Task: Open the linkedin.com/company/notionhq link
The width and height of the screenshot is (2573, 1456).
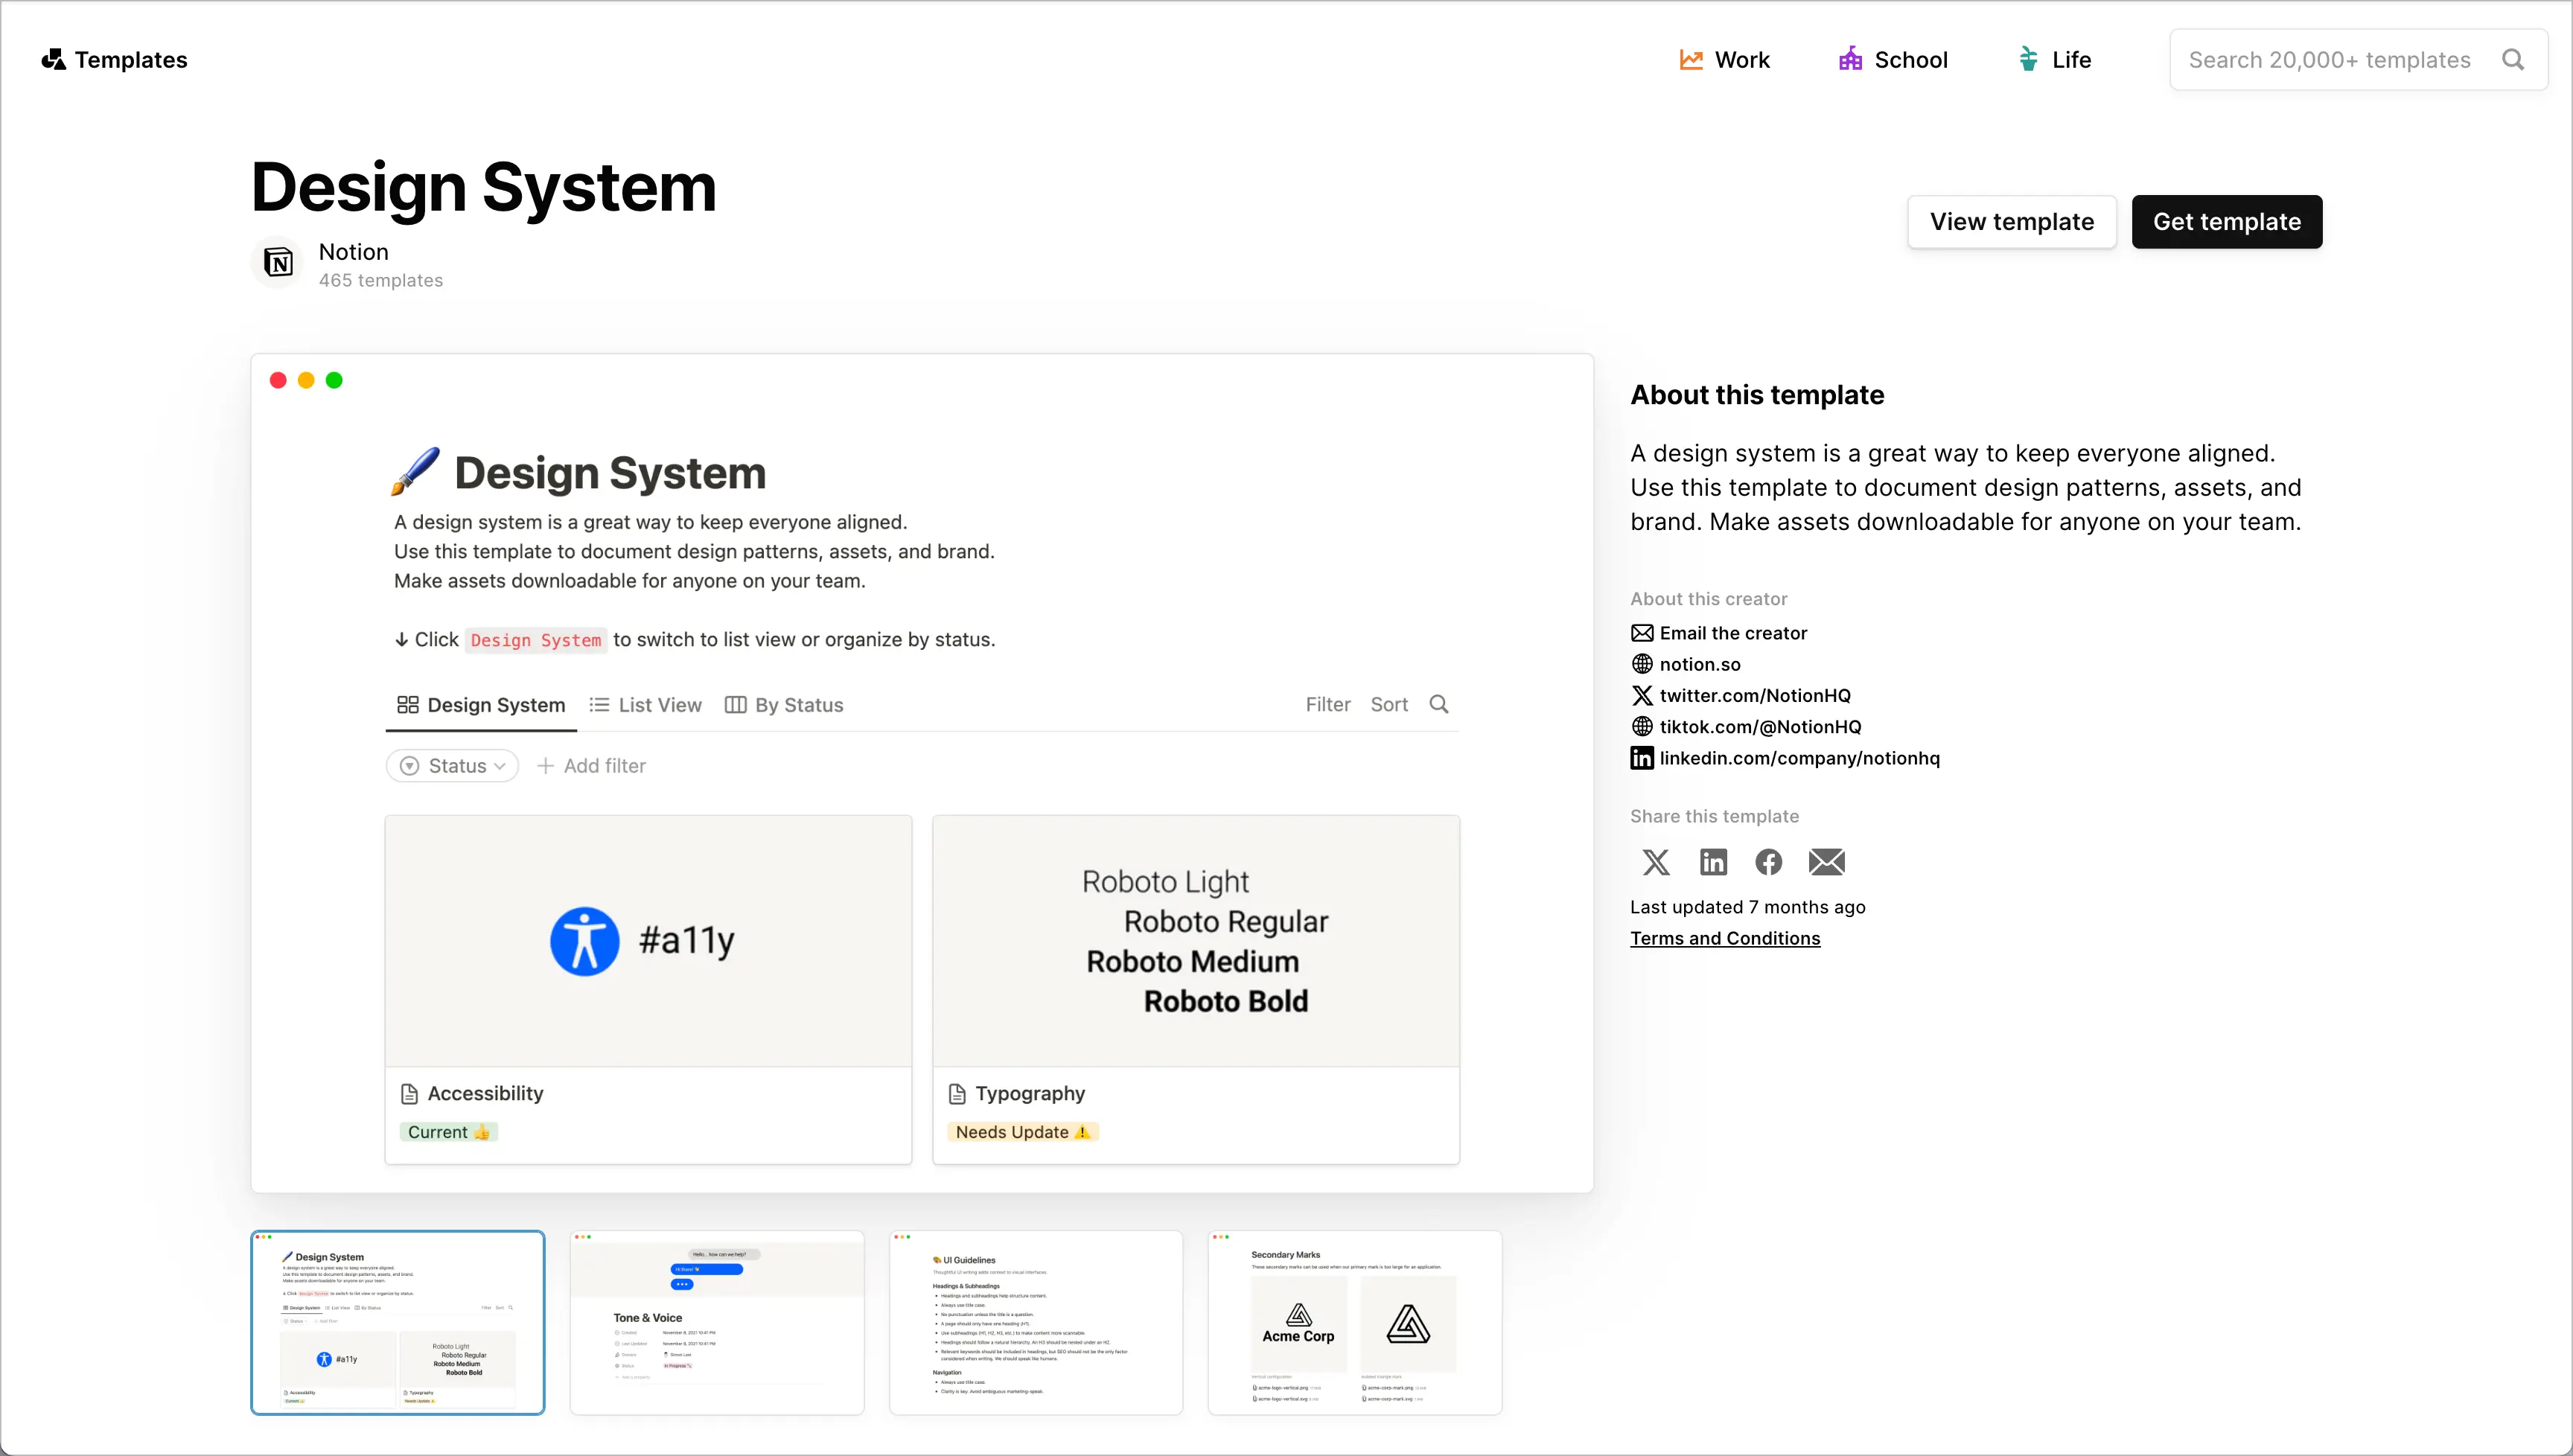Action: point(1800,758)
